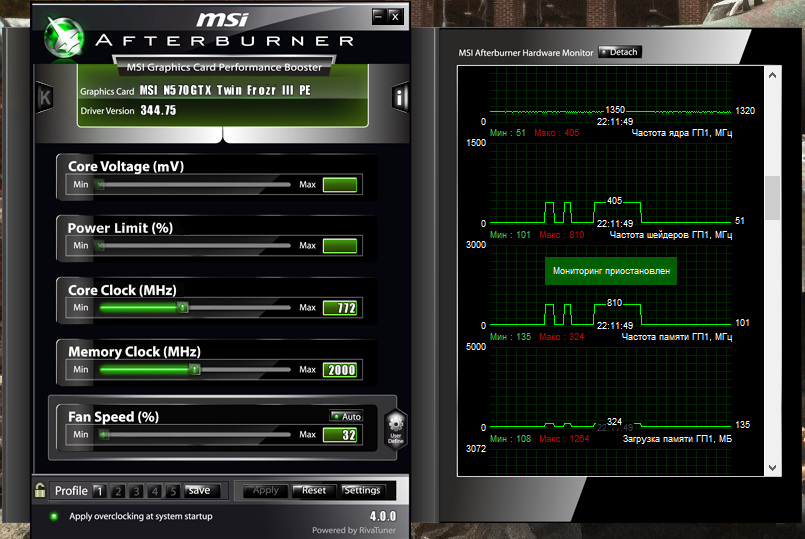This screenshot has width=805, height=539.
Task: Select profile slot 1
Action: point(100,491)
